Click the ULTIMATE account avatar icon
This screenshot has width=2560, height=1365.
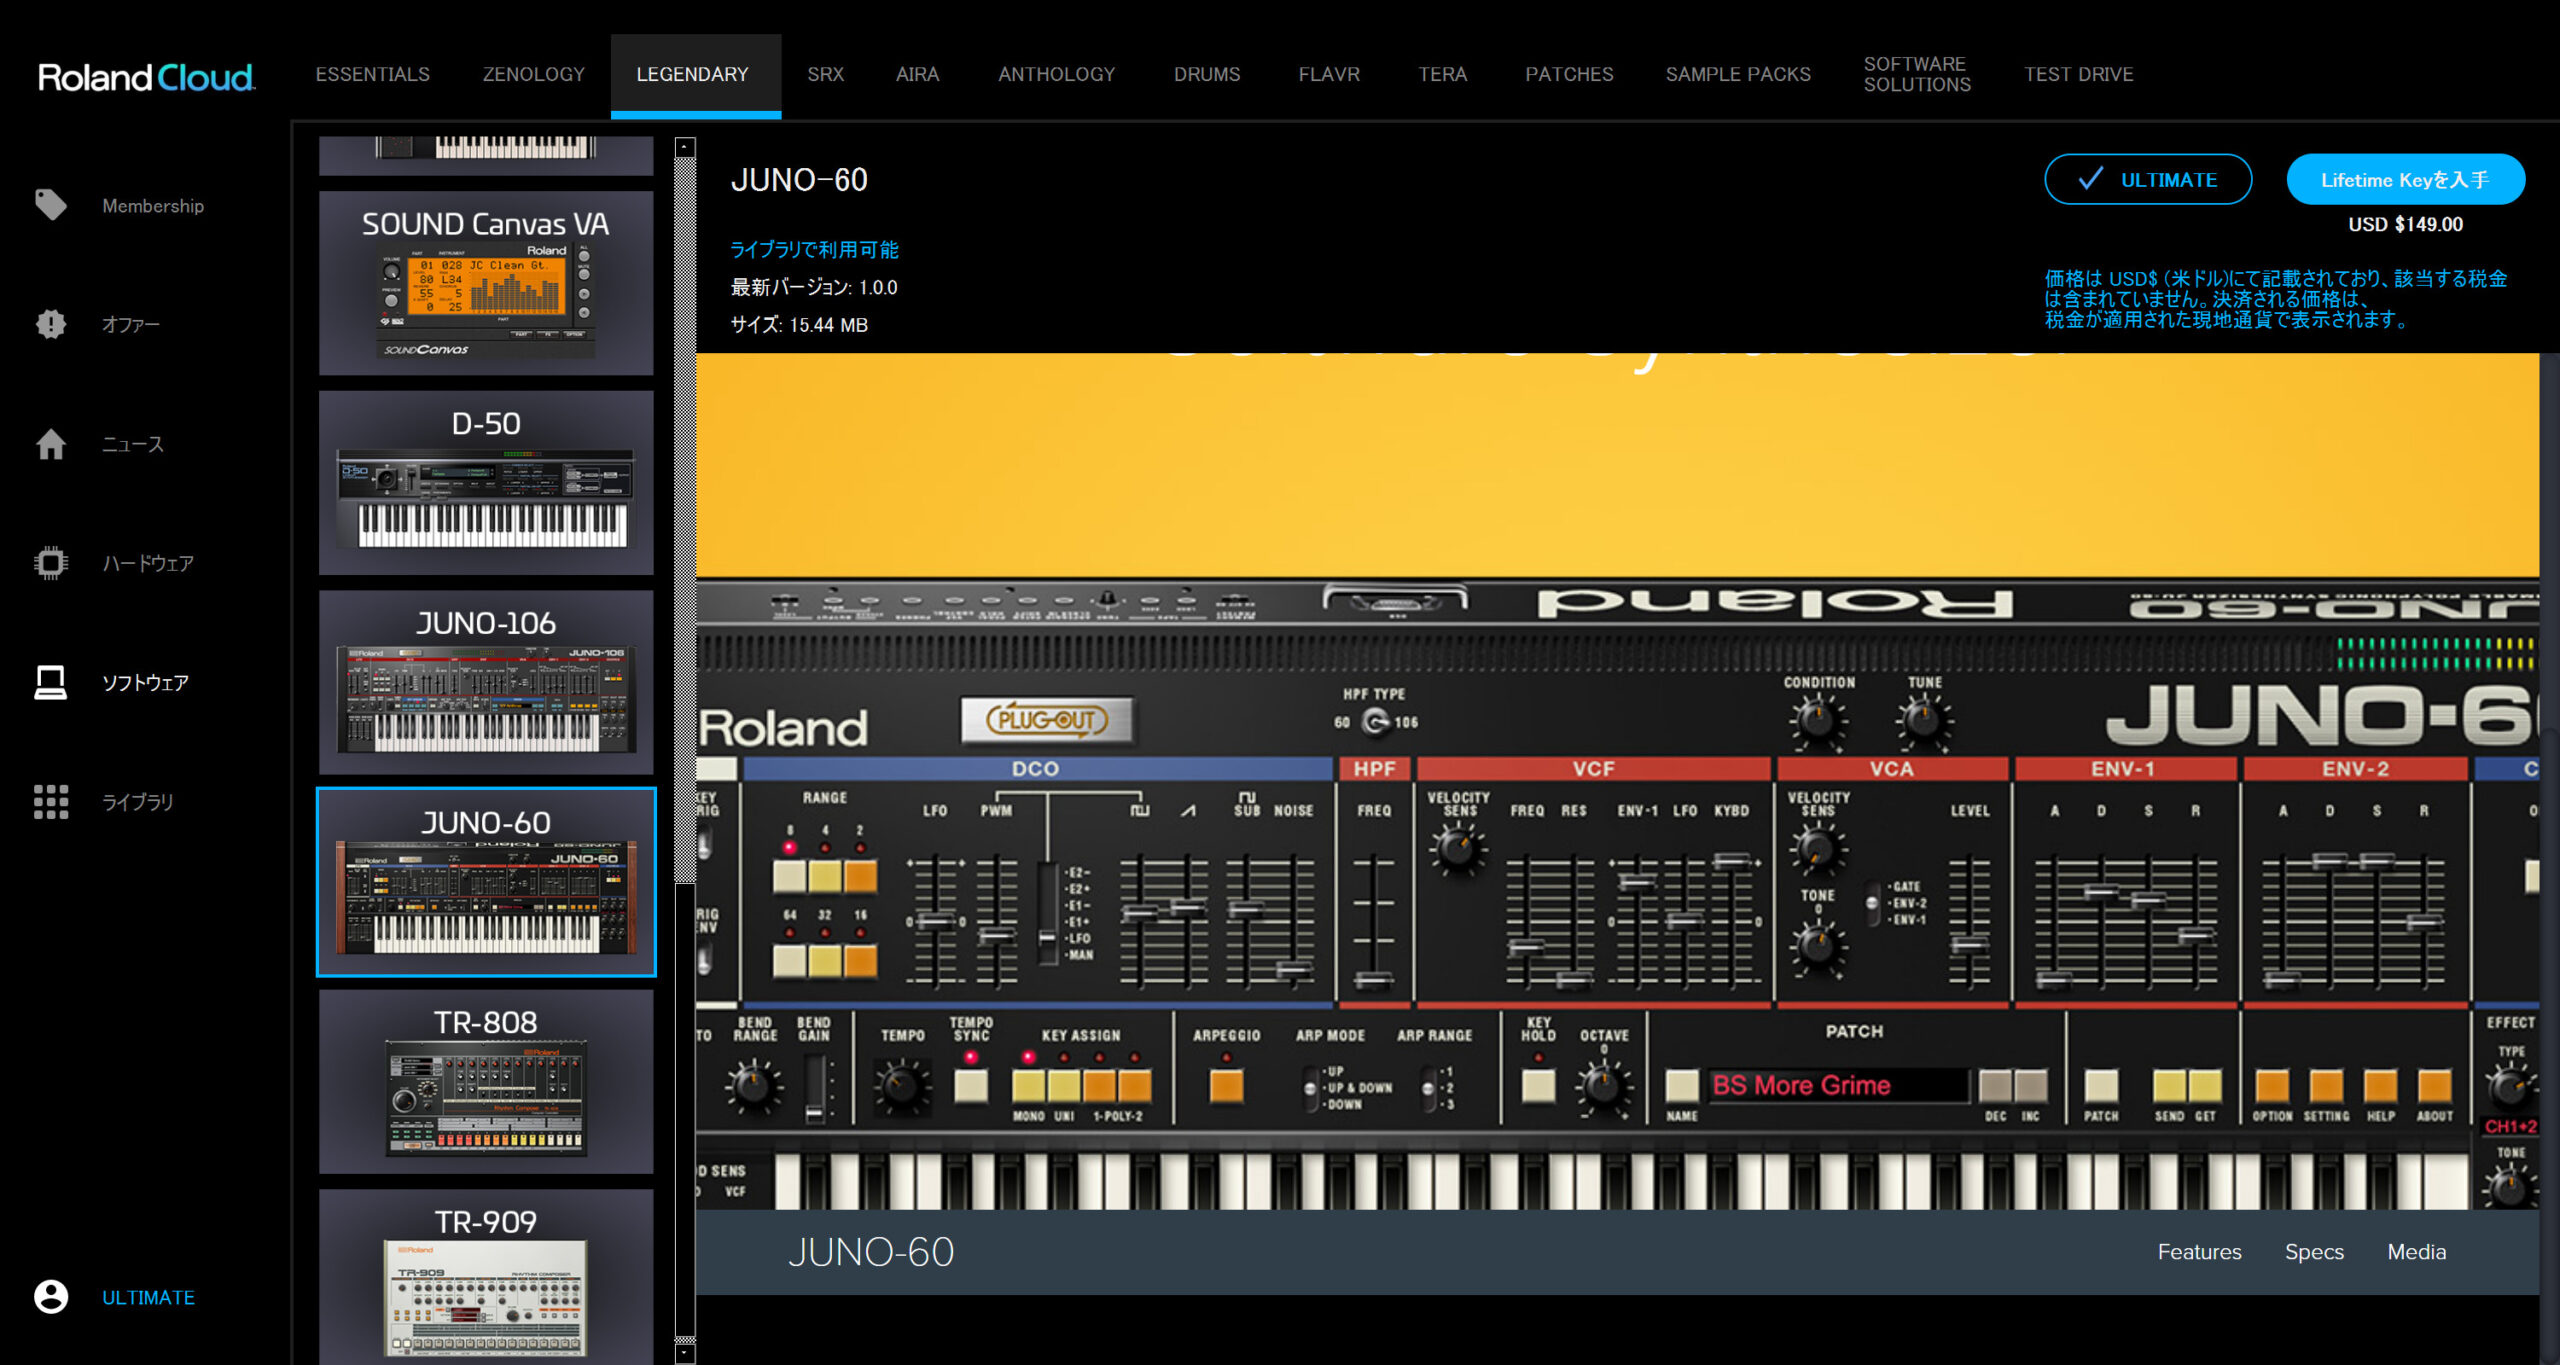coord(50,1297)
